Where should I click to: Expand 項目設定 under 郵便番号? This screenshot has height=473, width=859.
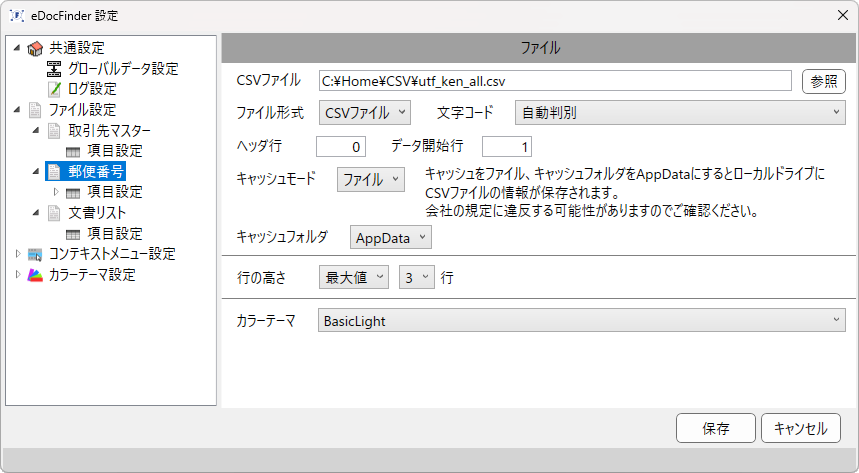(x=56, y=192)
